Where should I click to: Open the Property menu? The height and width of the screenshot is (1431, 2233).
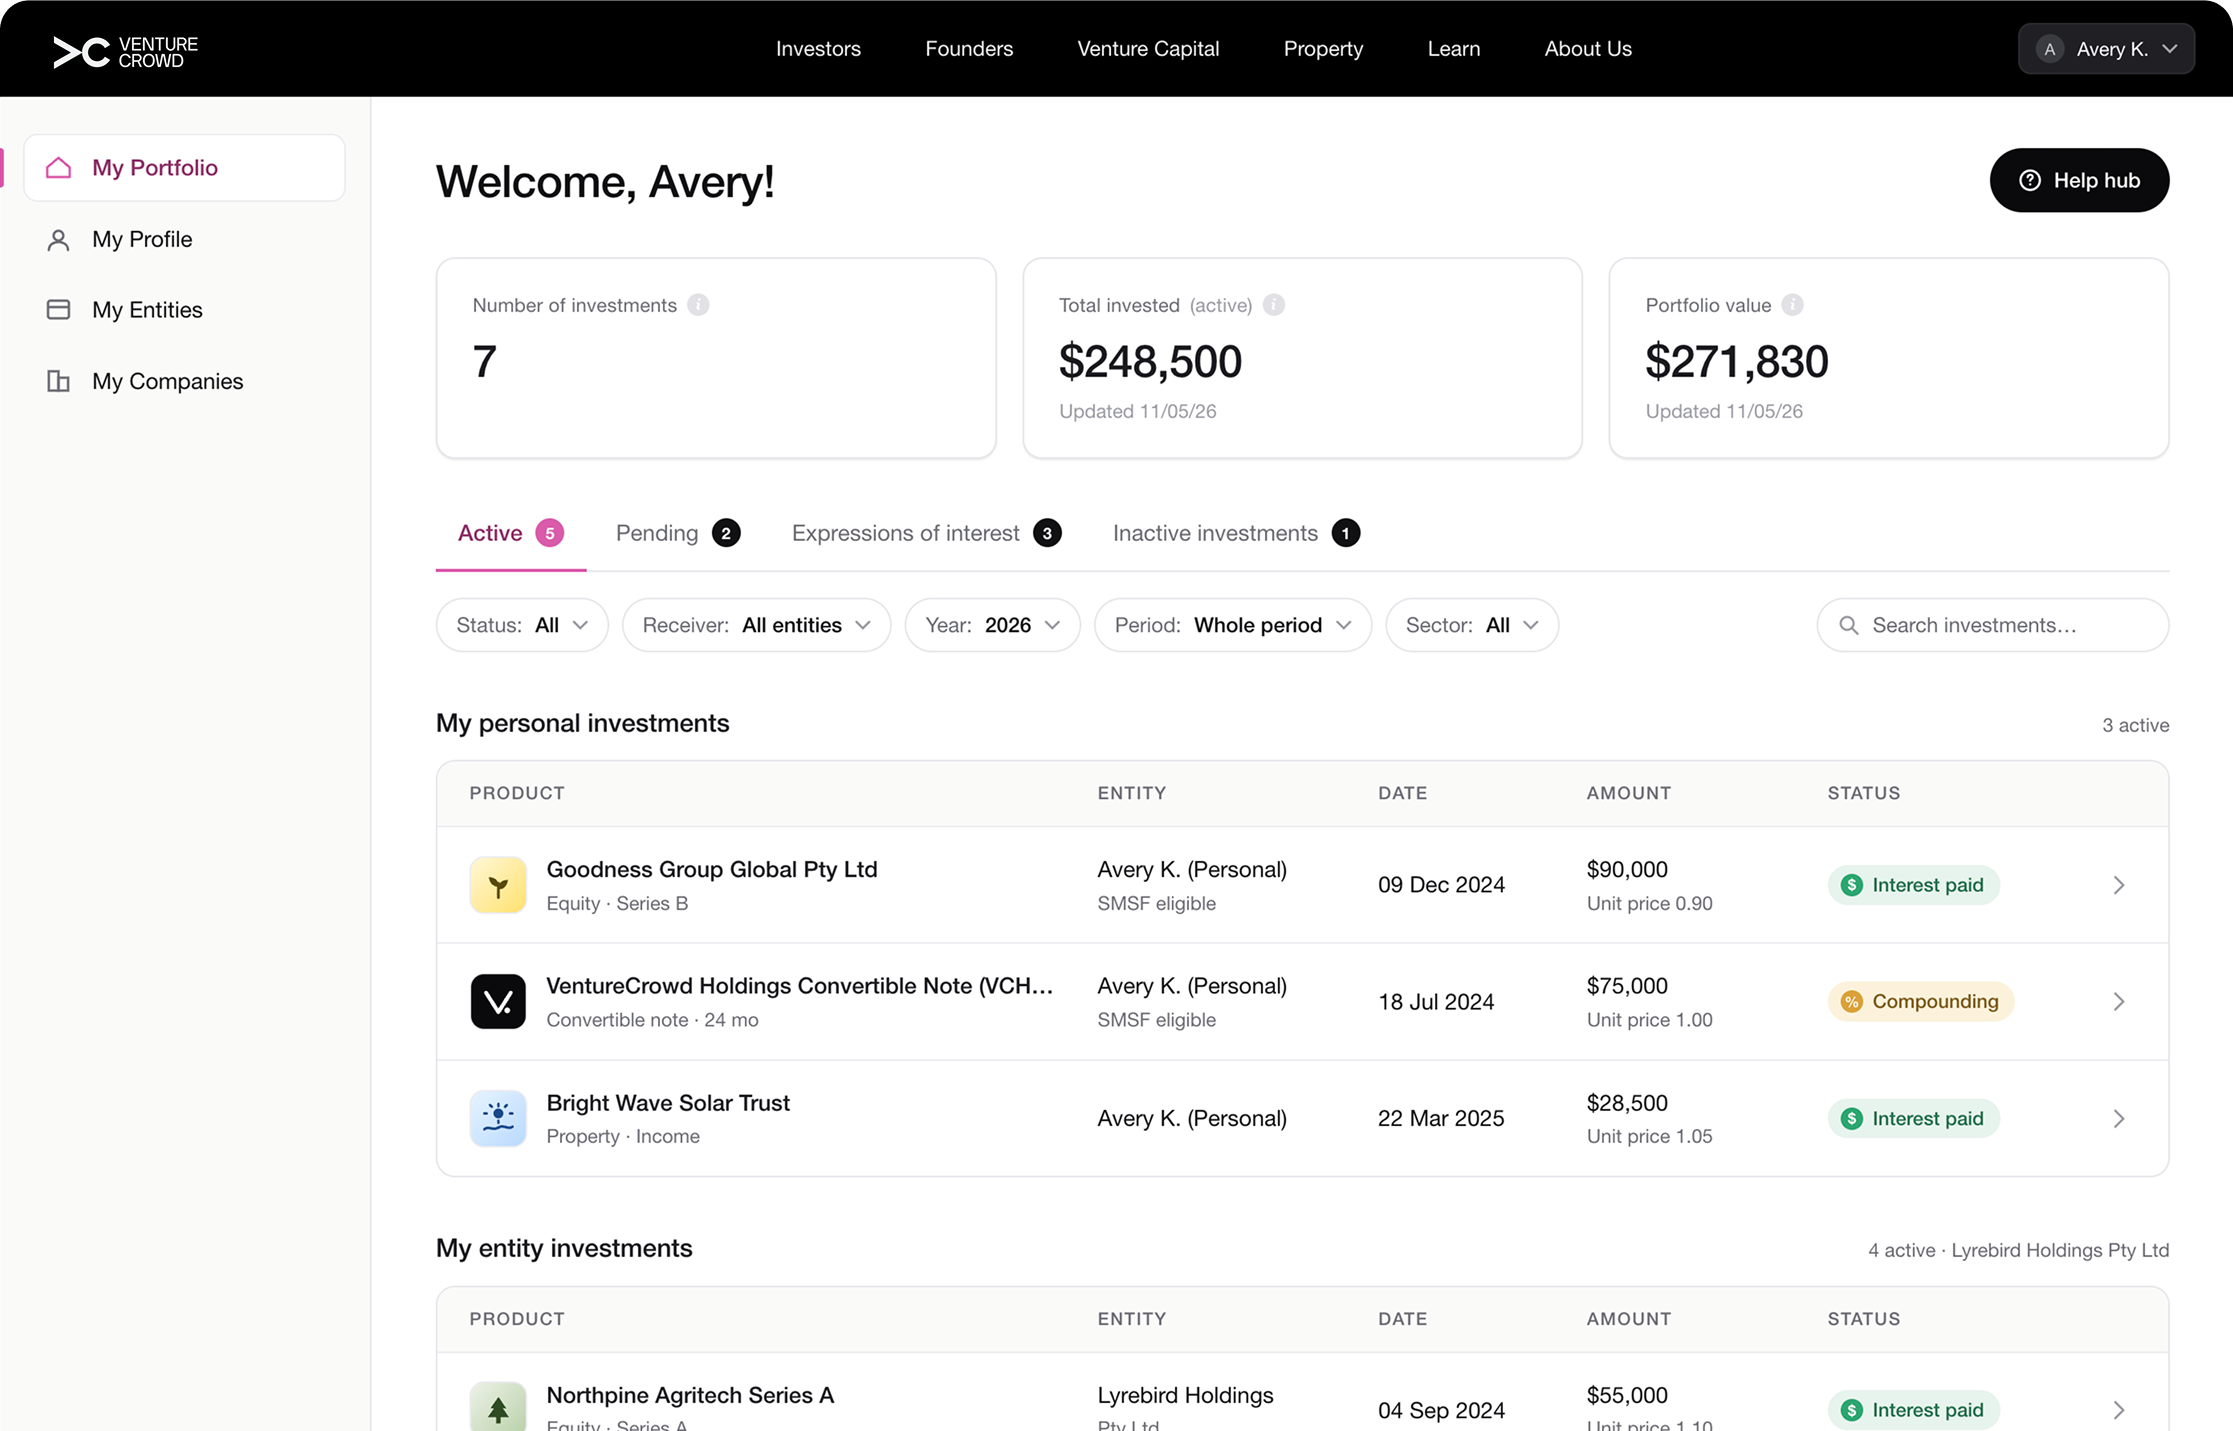click(x=1323, y=49)
